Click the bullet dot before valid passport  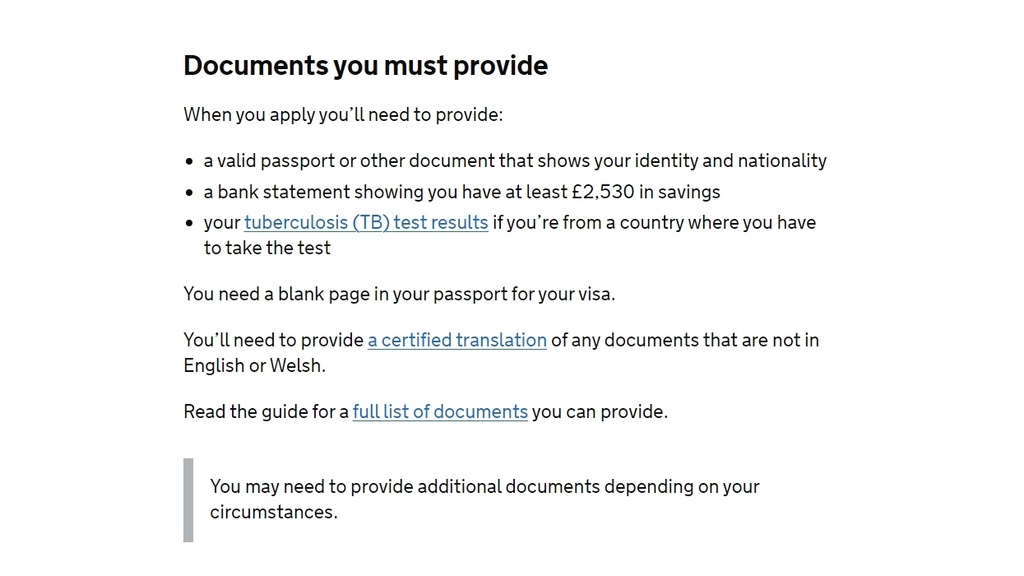[189, 162]
